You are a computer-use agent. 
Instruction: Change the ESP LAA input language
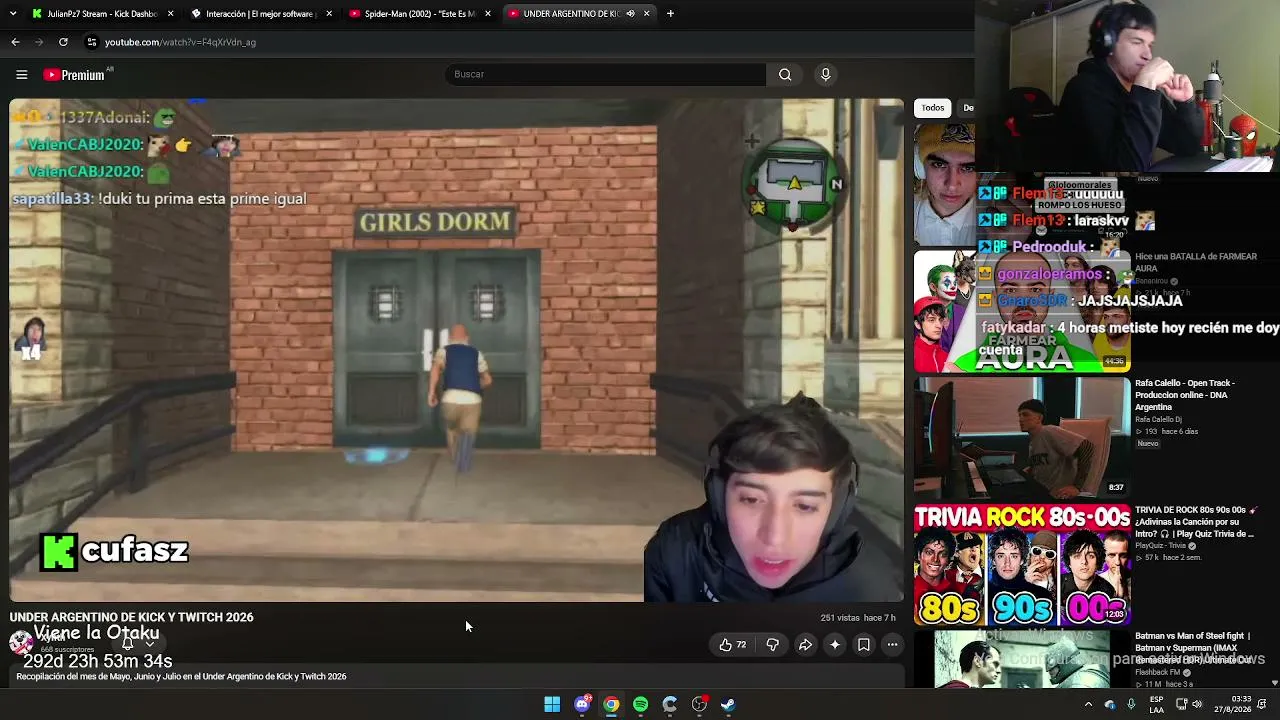[x=1156, y=704]
